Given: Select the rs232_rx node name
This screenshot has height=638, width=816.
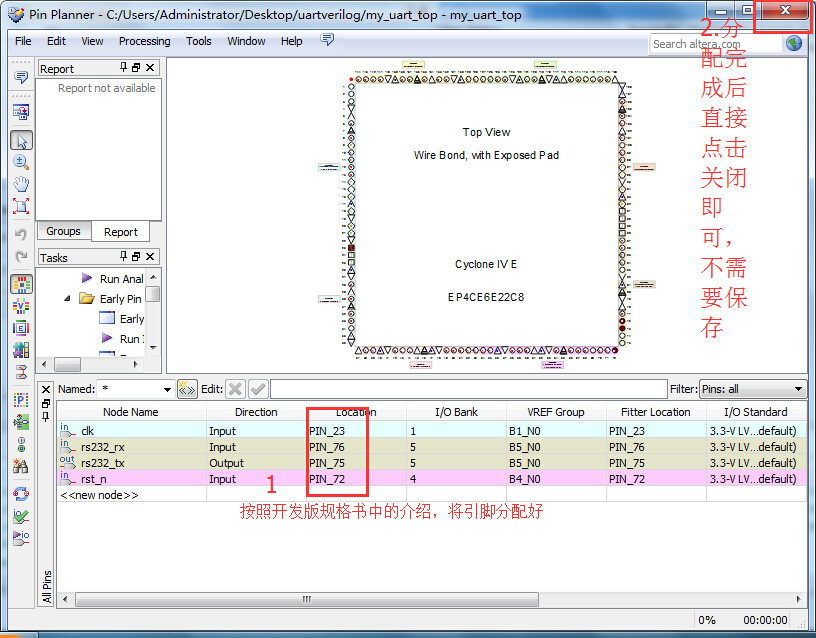Looking at the screenshot, I should click(x=103, y=447).
